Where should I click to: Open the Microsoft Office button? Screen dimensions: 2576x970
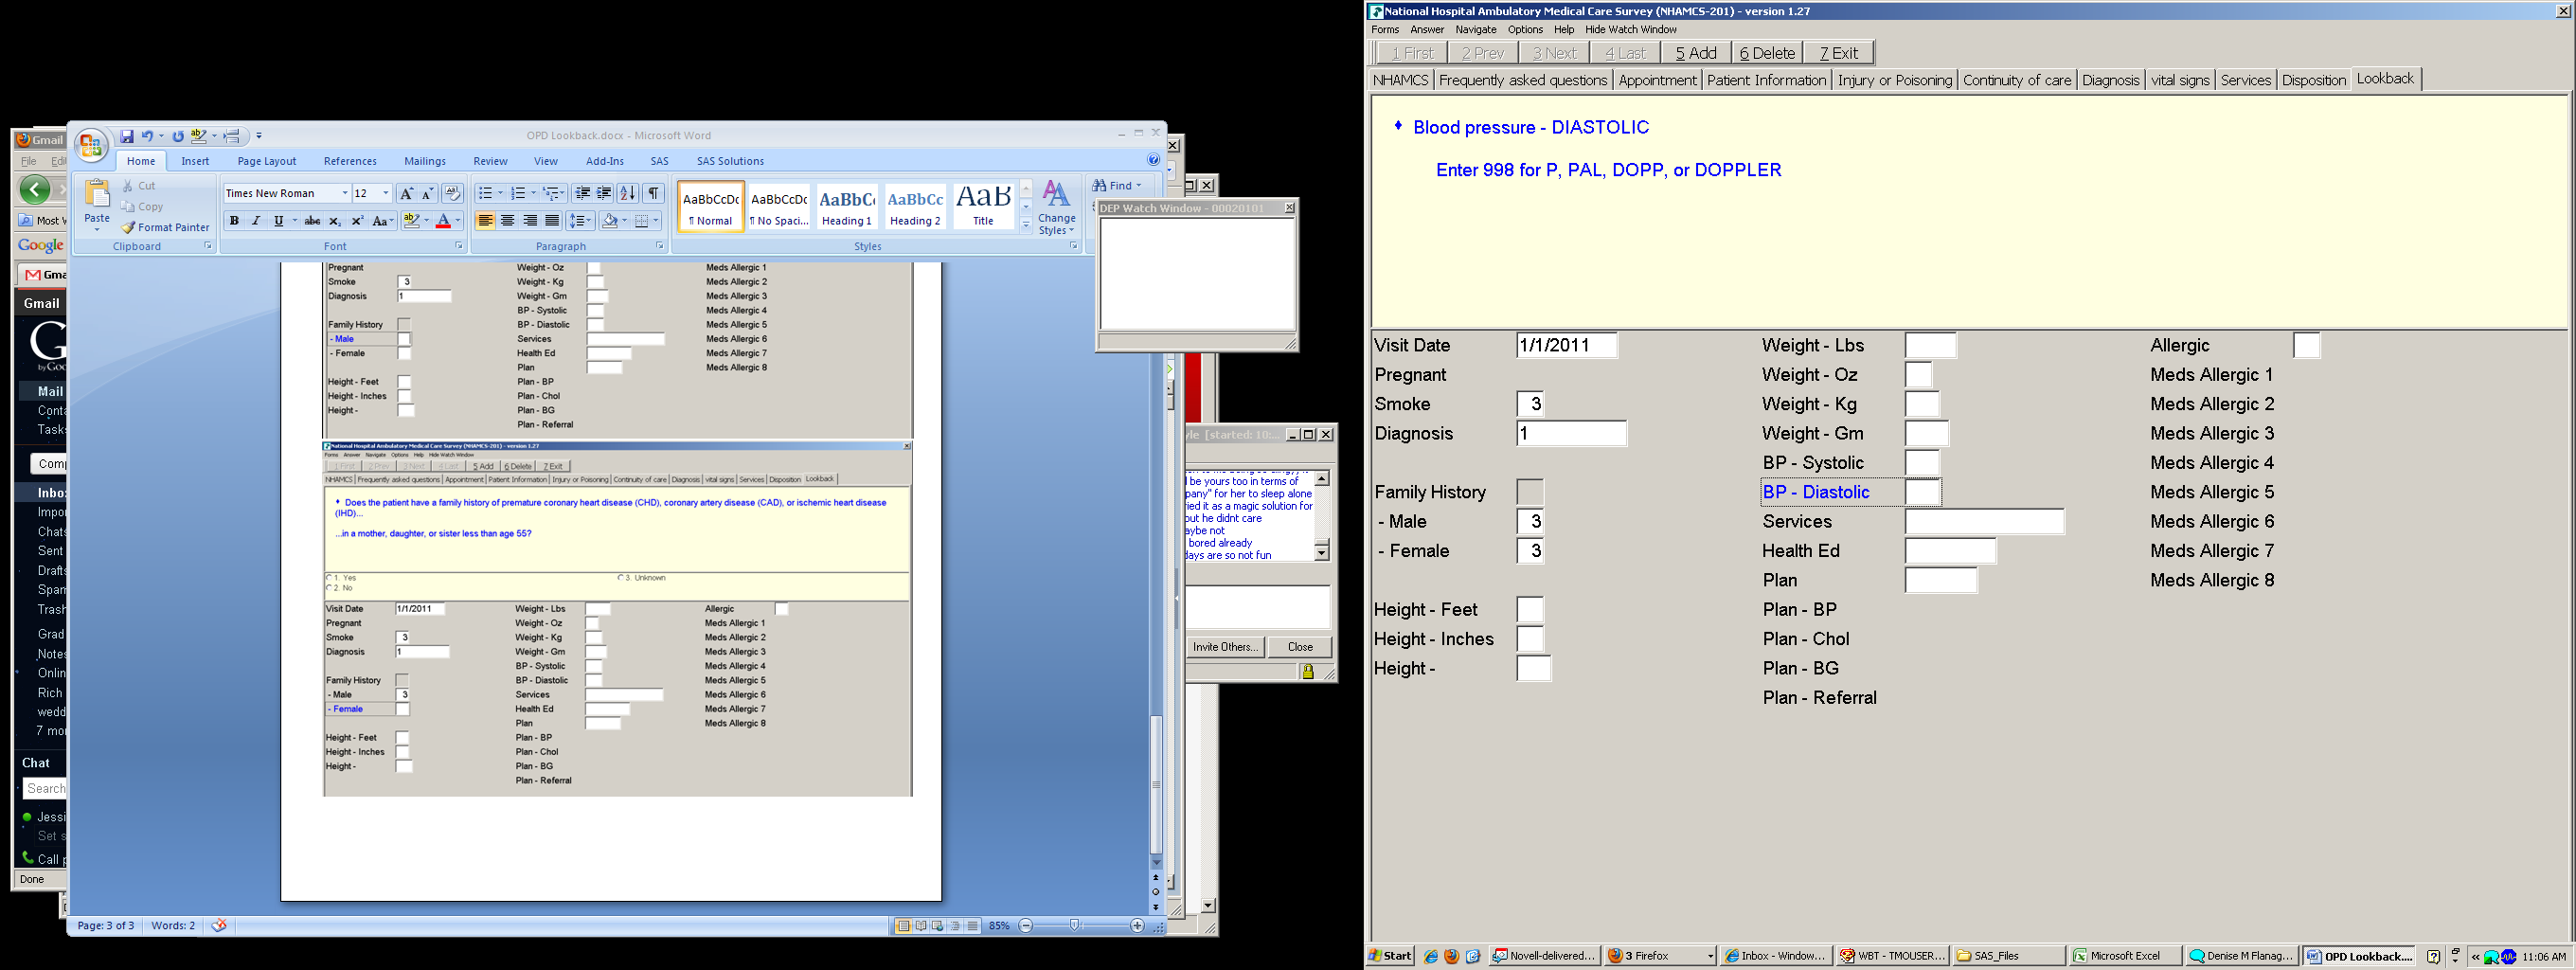(91, 145)
